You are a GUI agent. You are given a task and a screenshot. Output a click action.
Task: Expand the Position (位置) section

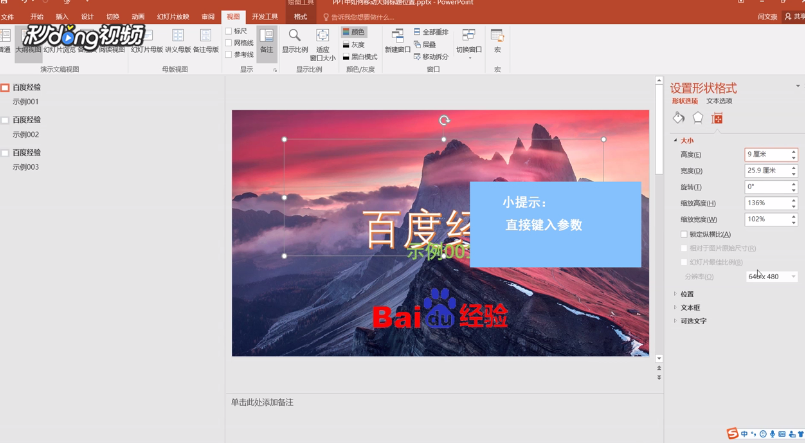pos(676,294)
